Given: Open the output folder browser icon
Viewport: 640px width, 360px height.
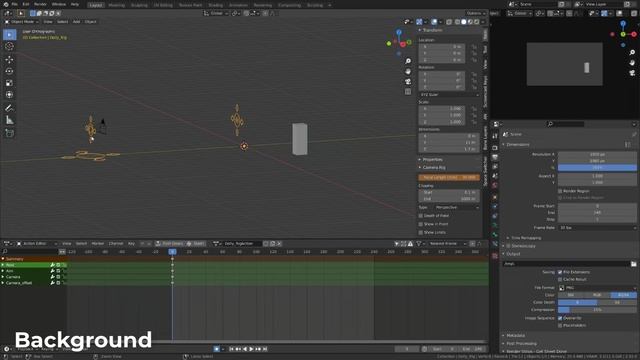Looking at the screenshot, I should [633, 264].
